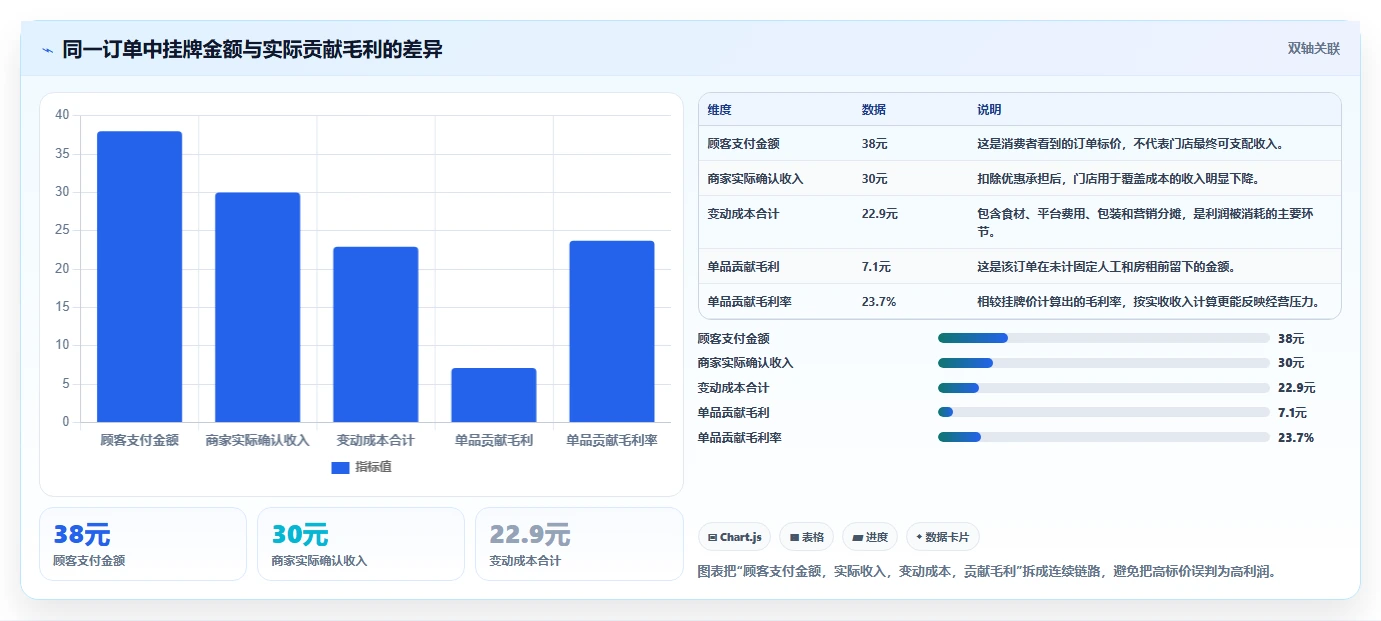Click the description starting 包含食材、平台费用
The width and height of the screenshot is (1381, 621).
coord(1147,222)
